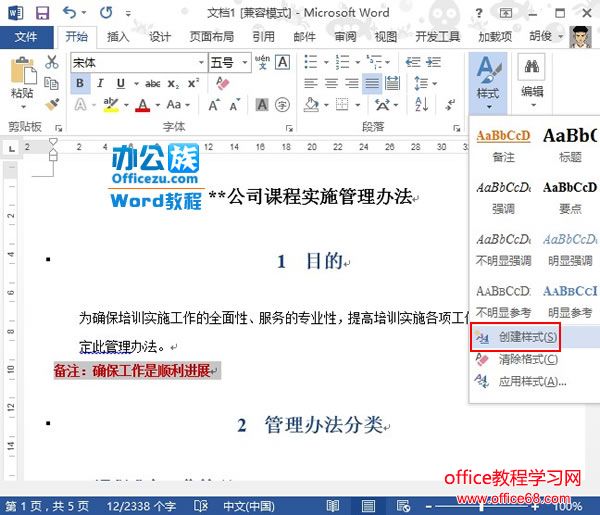Open Word Help question mark
The height and width of the screenshot is (515, 600).
(479, 13)
